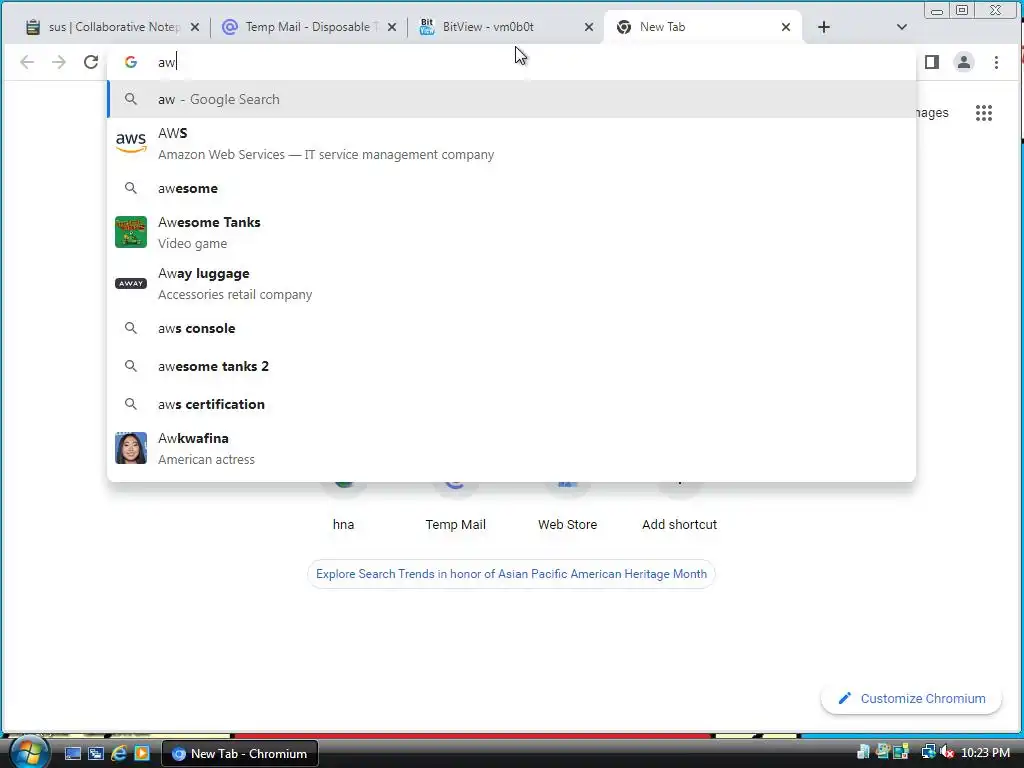Click the 10:23 PM system clock
Screen dimensions: 1024x768
pyautogui.click(x=985, y=753)
